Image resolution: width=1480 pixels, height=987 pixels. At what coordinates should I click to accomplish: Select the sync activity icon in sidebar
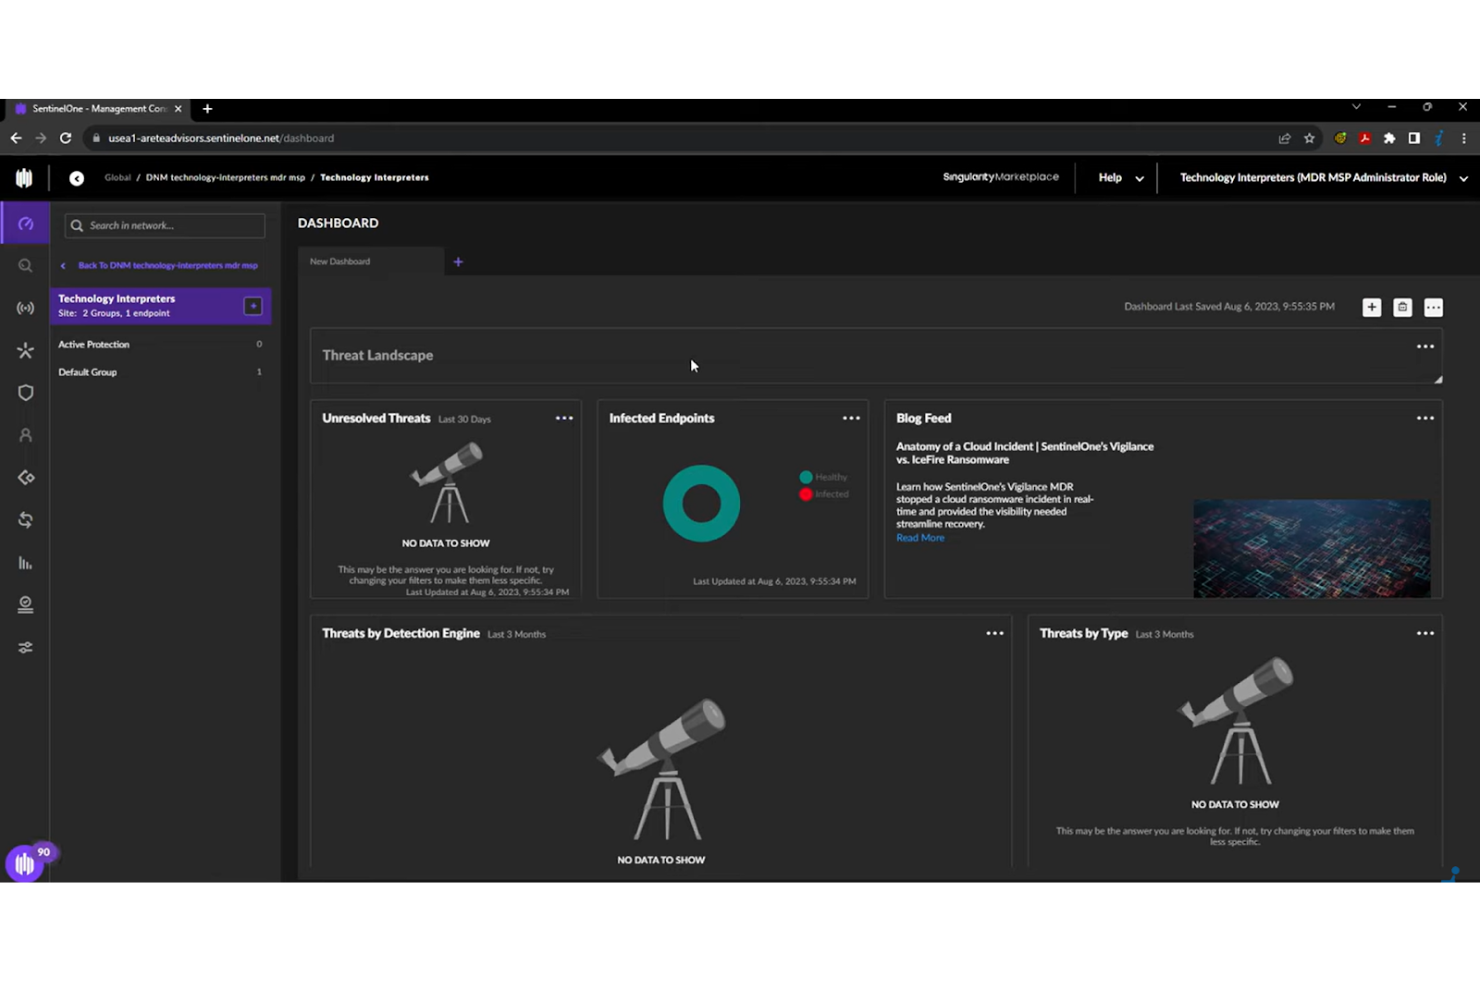click(x=25, y=519)
